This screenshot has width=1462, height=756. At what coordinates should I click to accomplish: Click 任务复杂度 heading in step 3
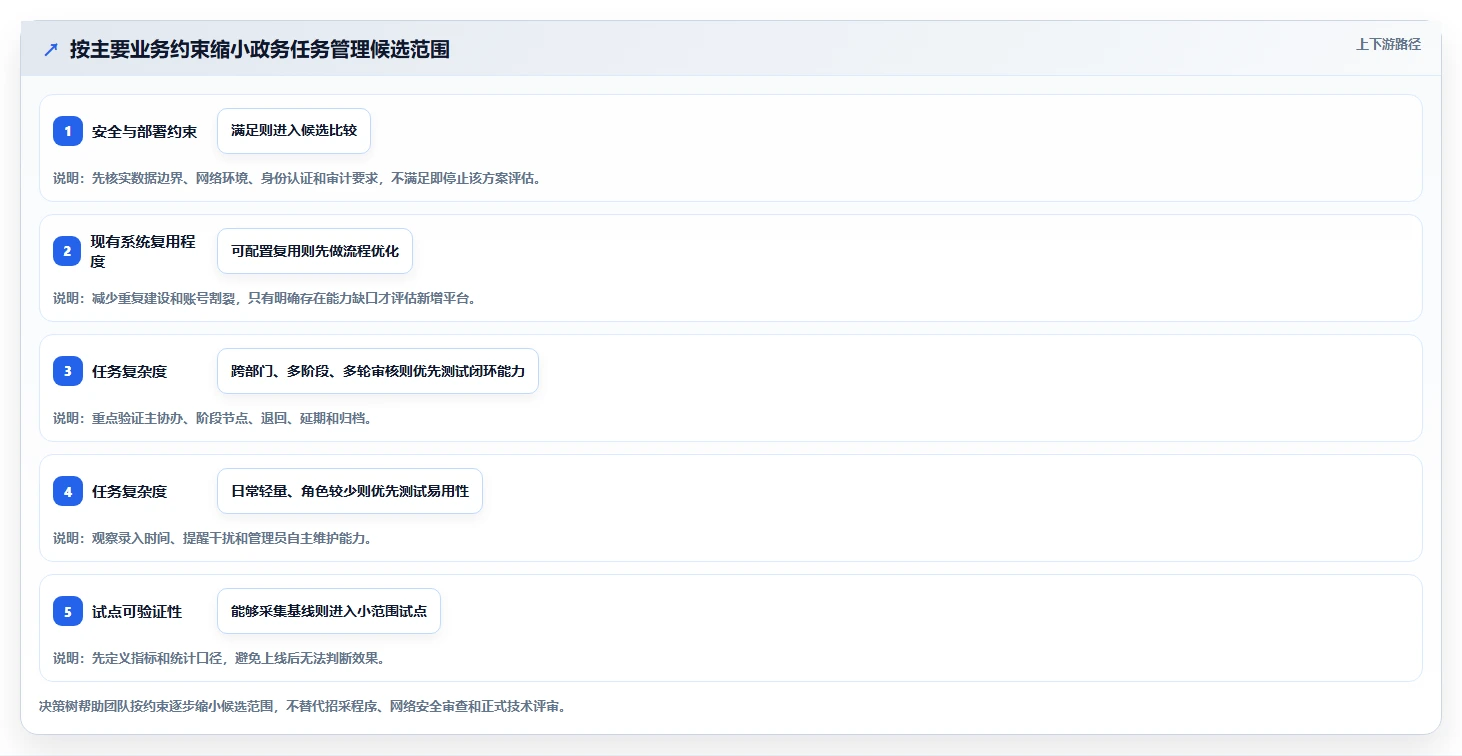(x=129, y=371)
